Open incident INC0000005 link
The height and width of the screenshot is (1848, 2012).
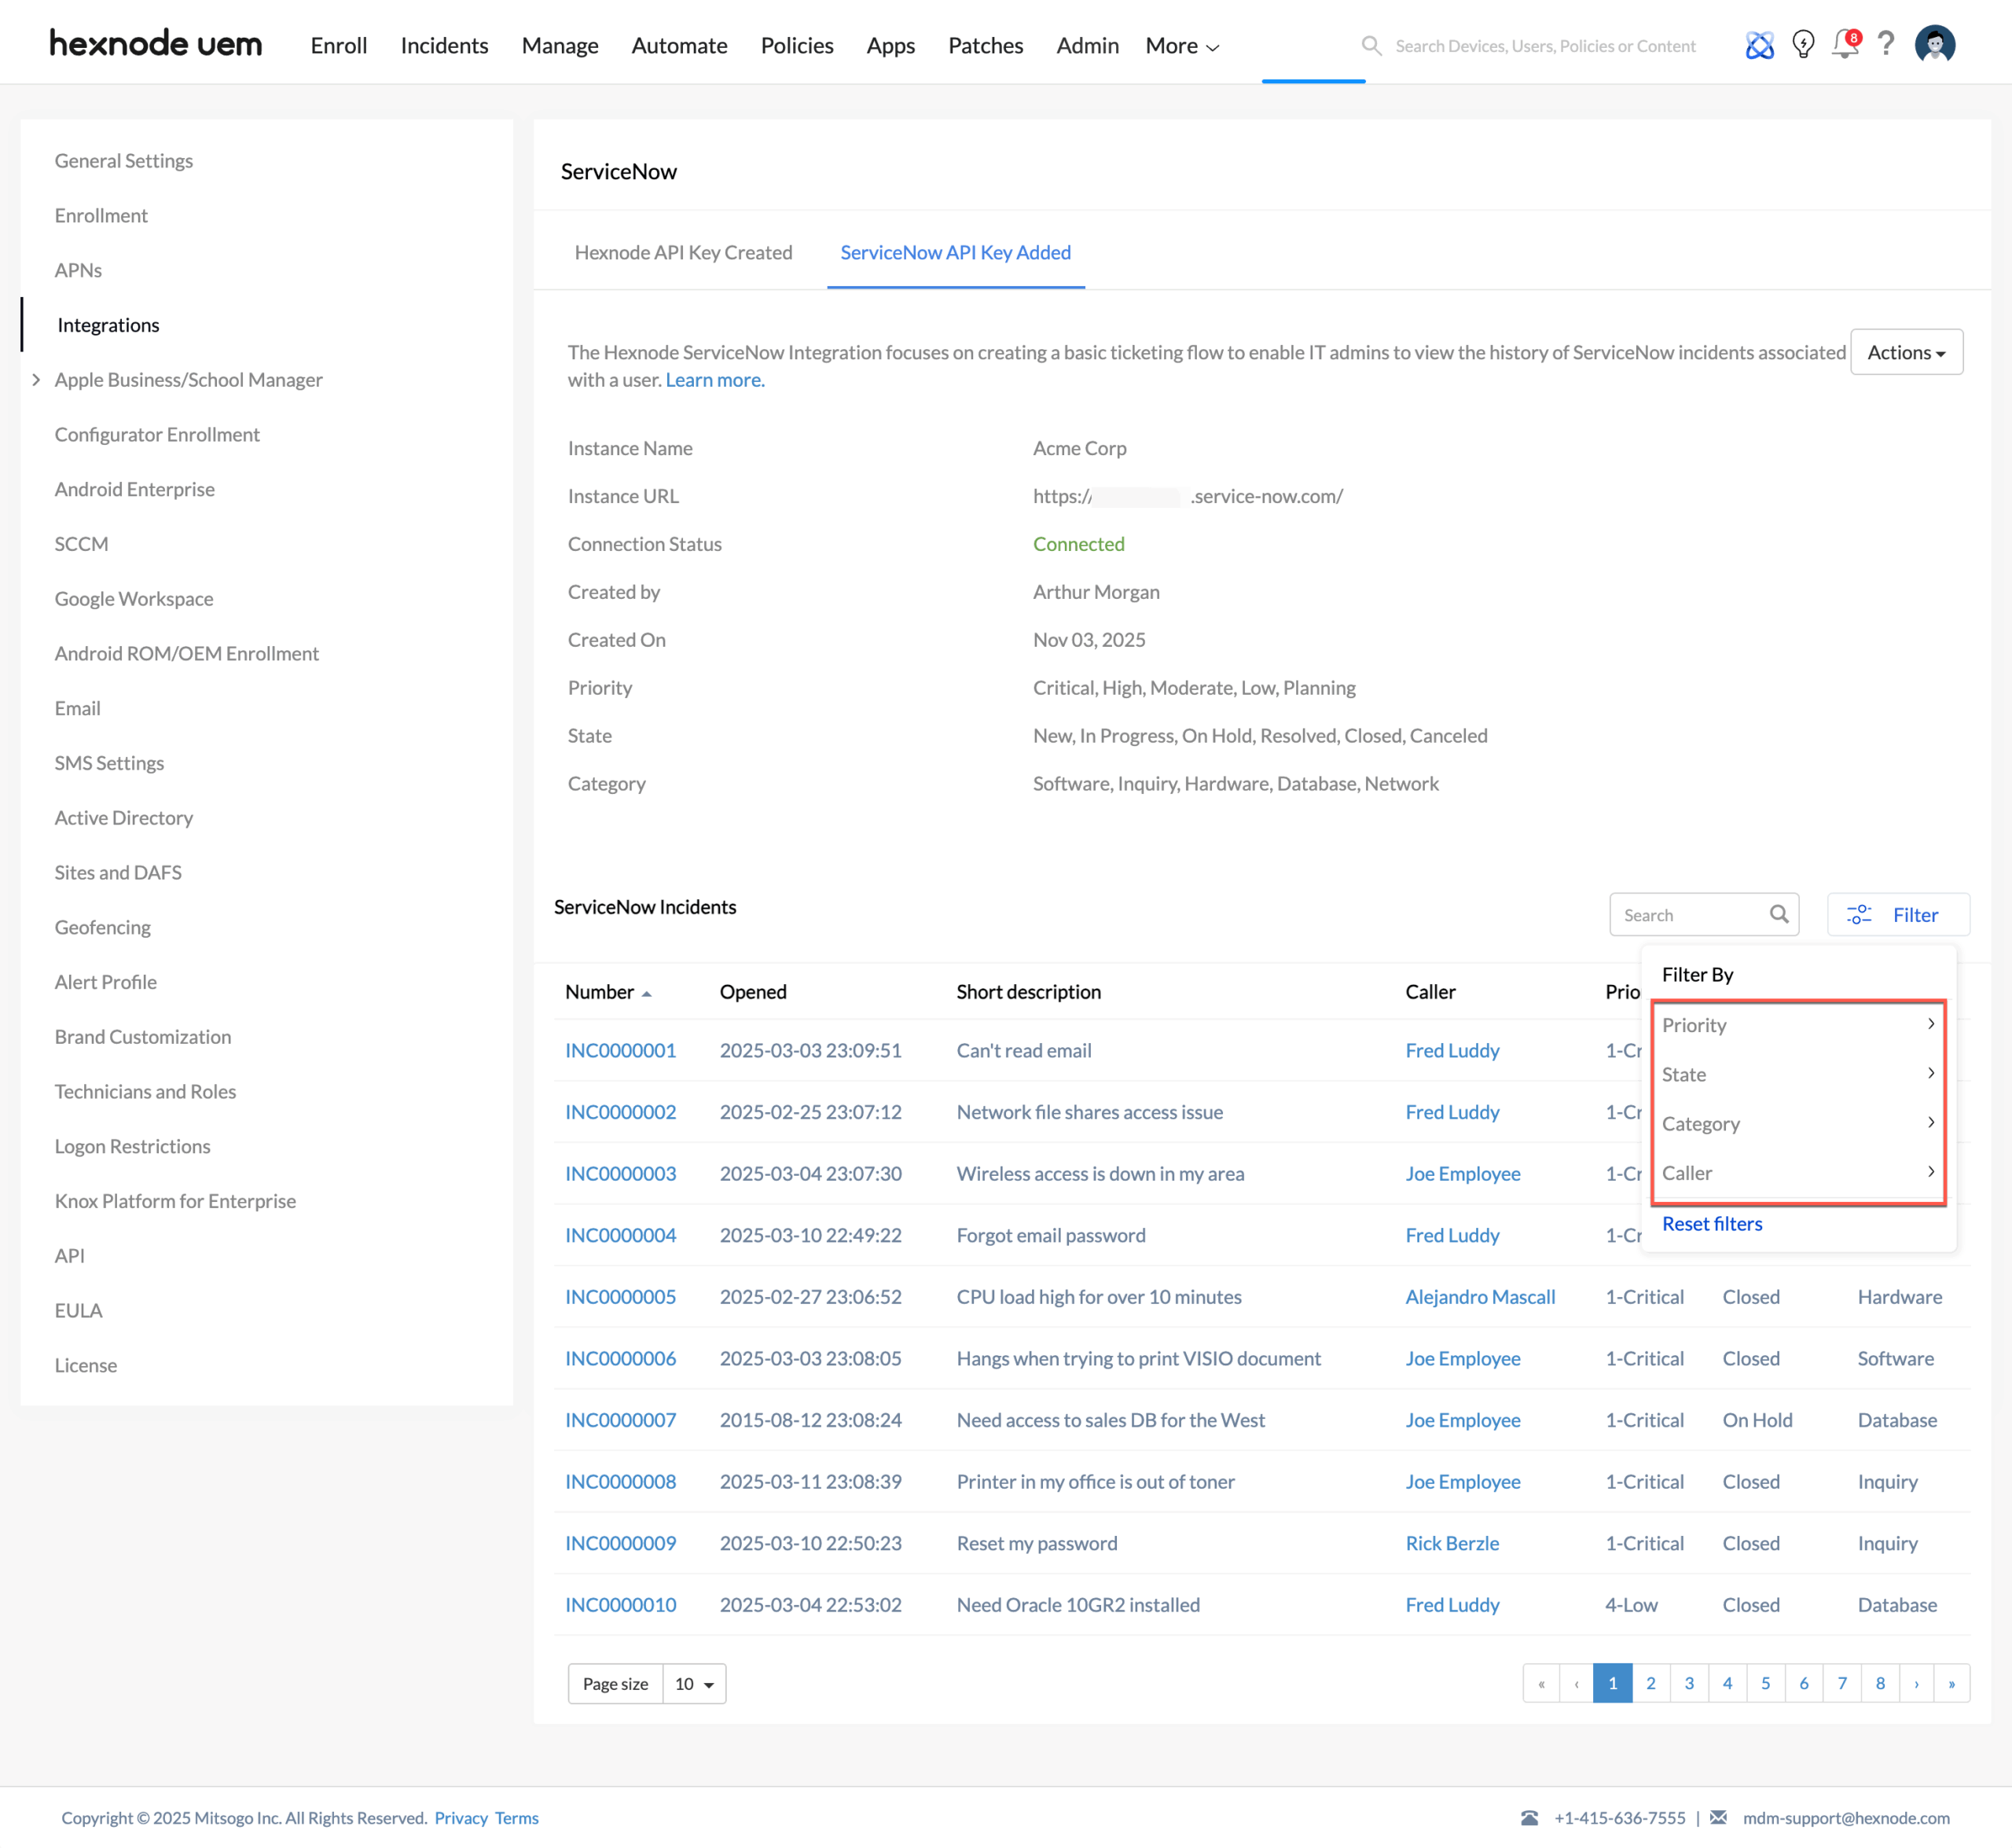click(620, 1296)
